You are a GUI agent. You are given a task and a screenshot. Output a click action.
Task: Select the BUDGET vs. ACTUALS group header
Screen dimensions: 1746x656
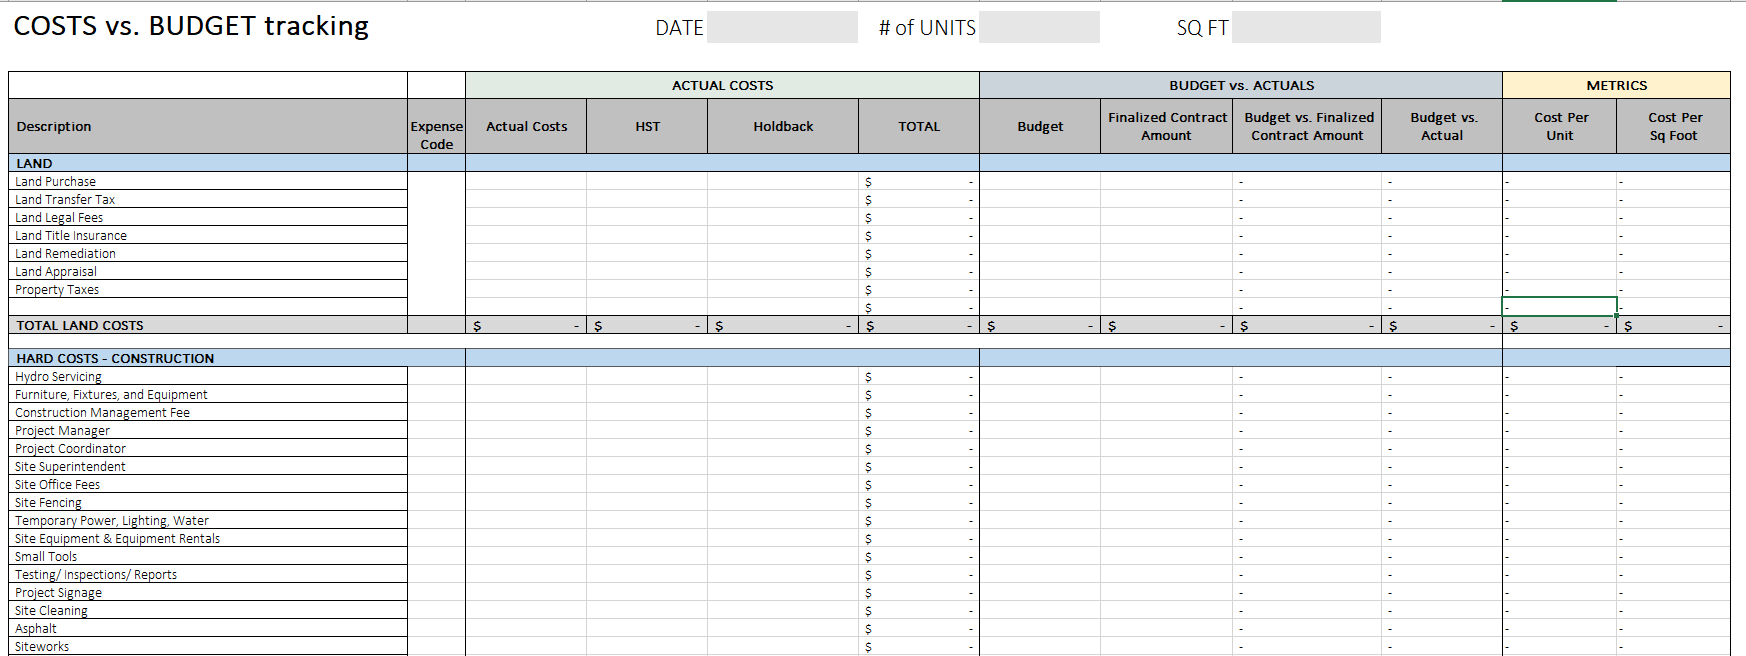click(x=1241, y=85)
